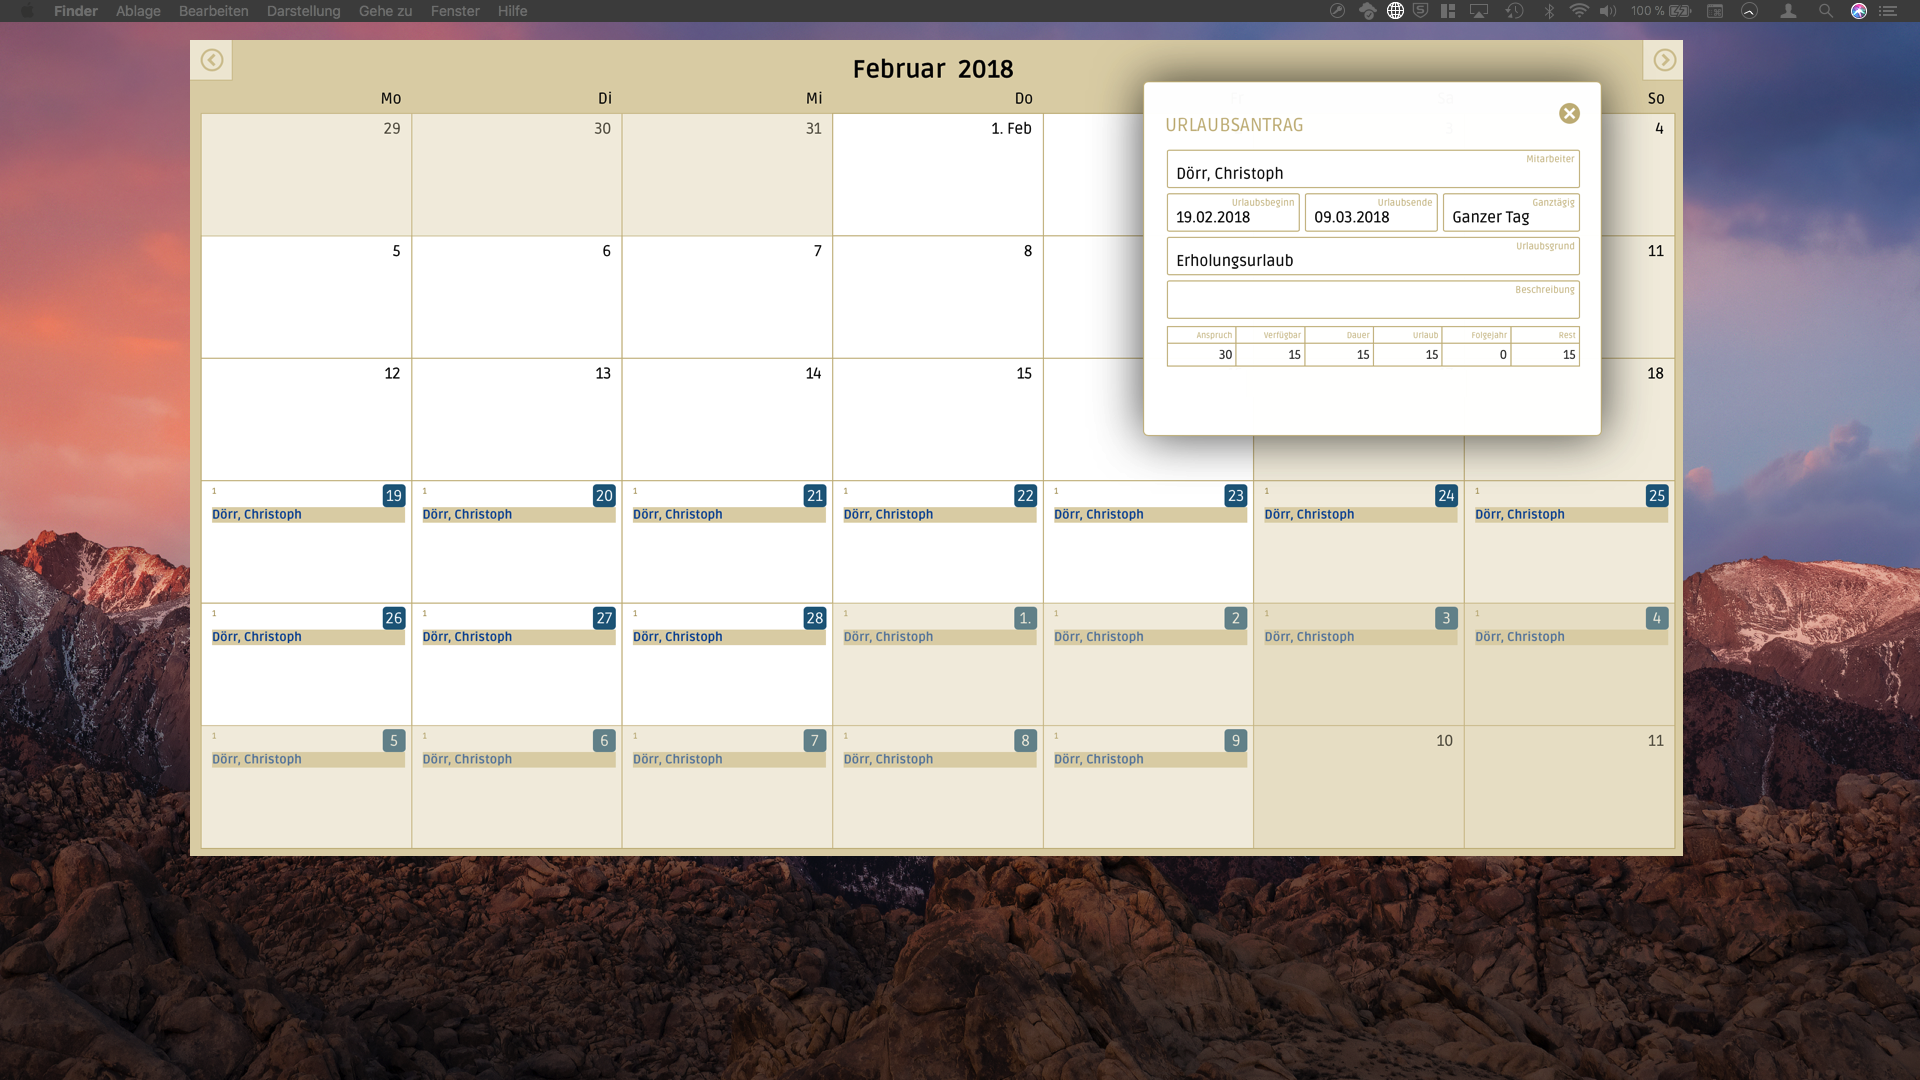1920x1080 pixels.
Task: Open the Bluetooth status menu
Action: 1549,11
